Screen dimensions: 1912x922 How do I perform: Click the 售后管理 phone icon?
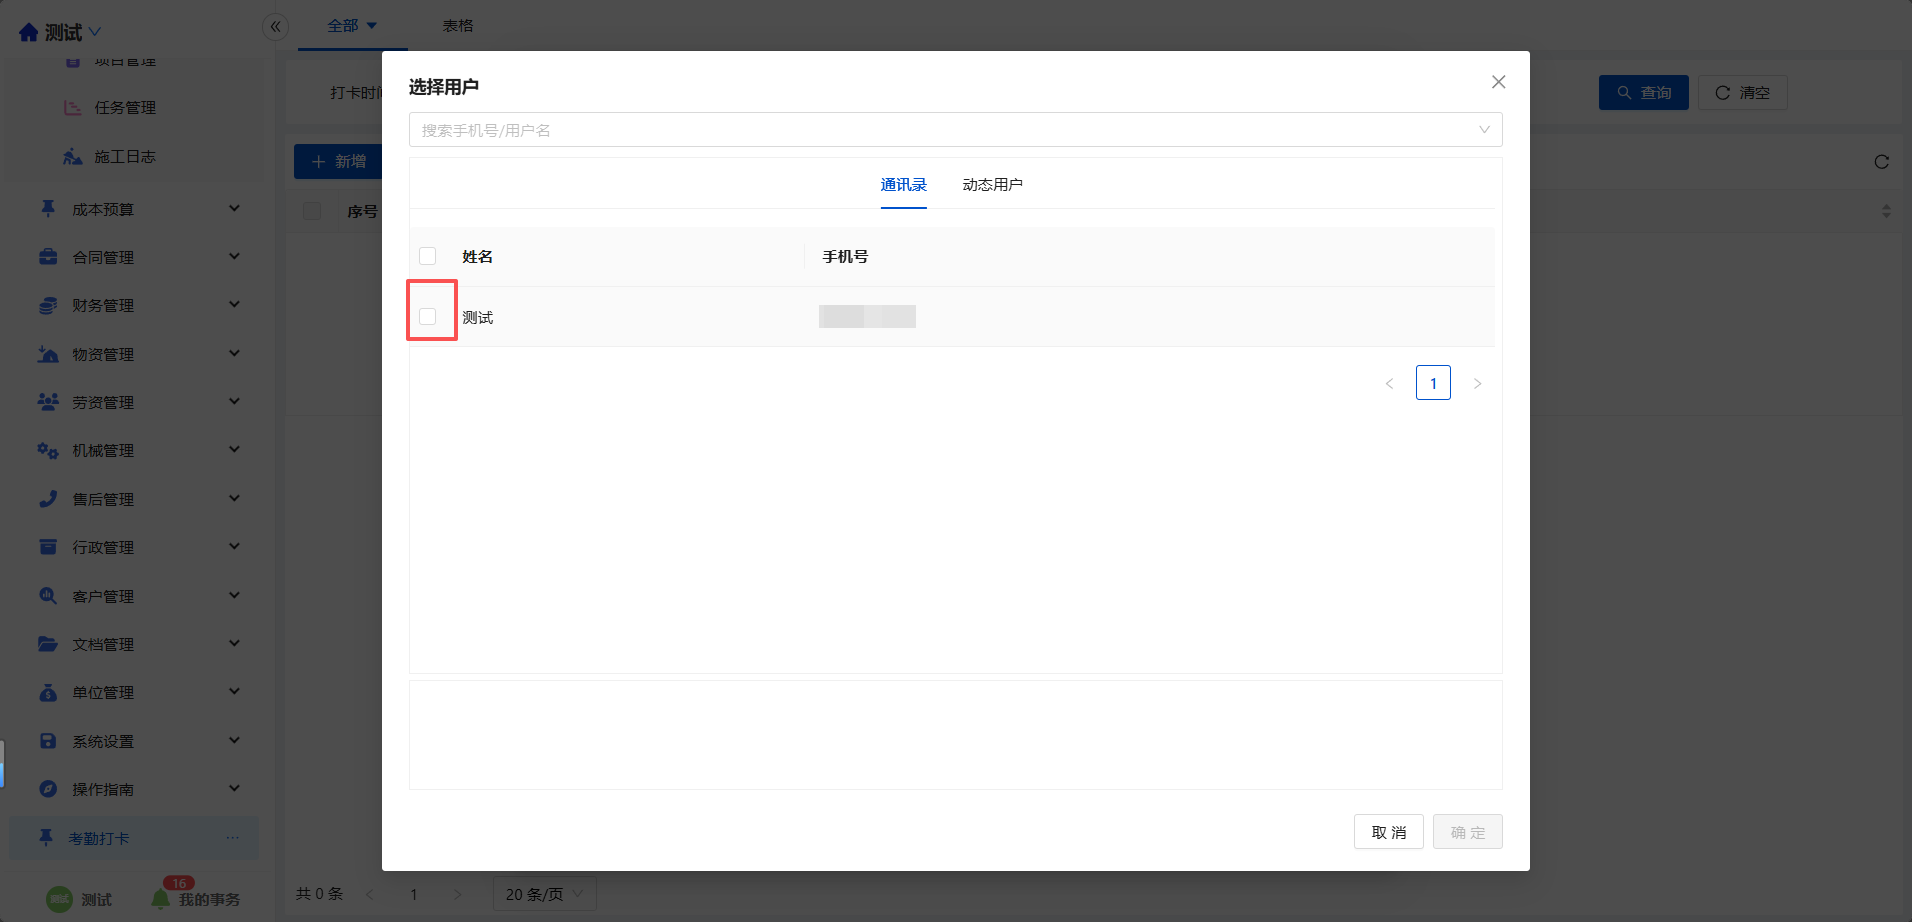pyautogui.click(x=47, y=499)
